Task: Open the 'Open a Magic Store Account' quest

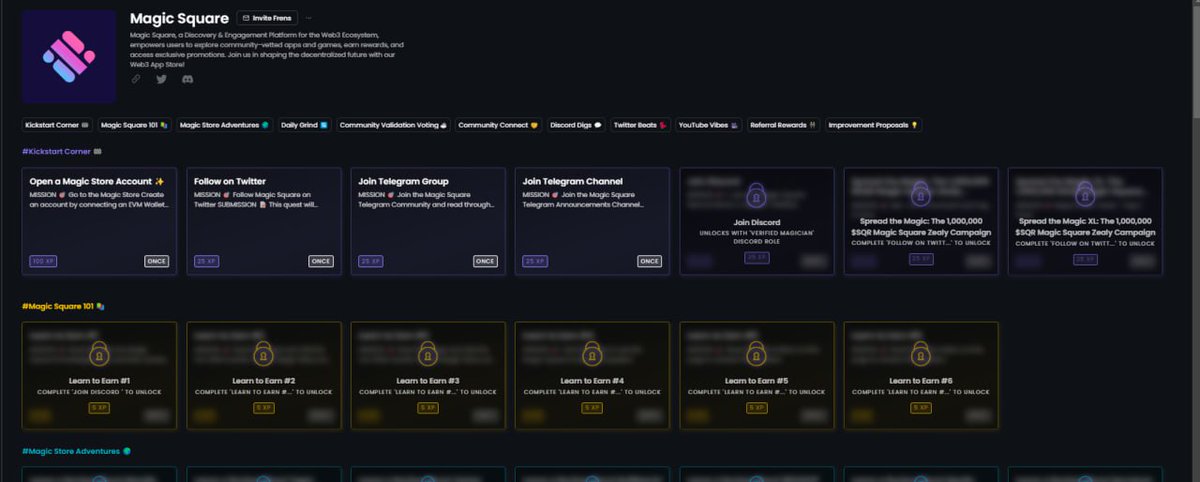Action: pos(98,221)
